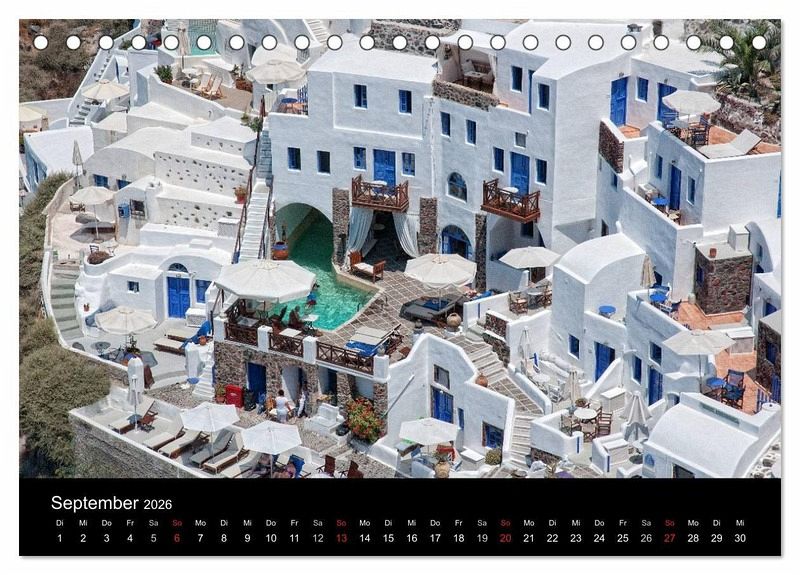The width and height of the screenshot is (800, 575).
Task: Pick date 15 in the calendar row
Action: [388, 538]
